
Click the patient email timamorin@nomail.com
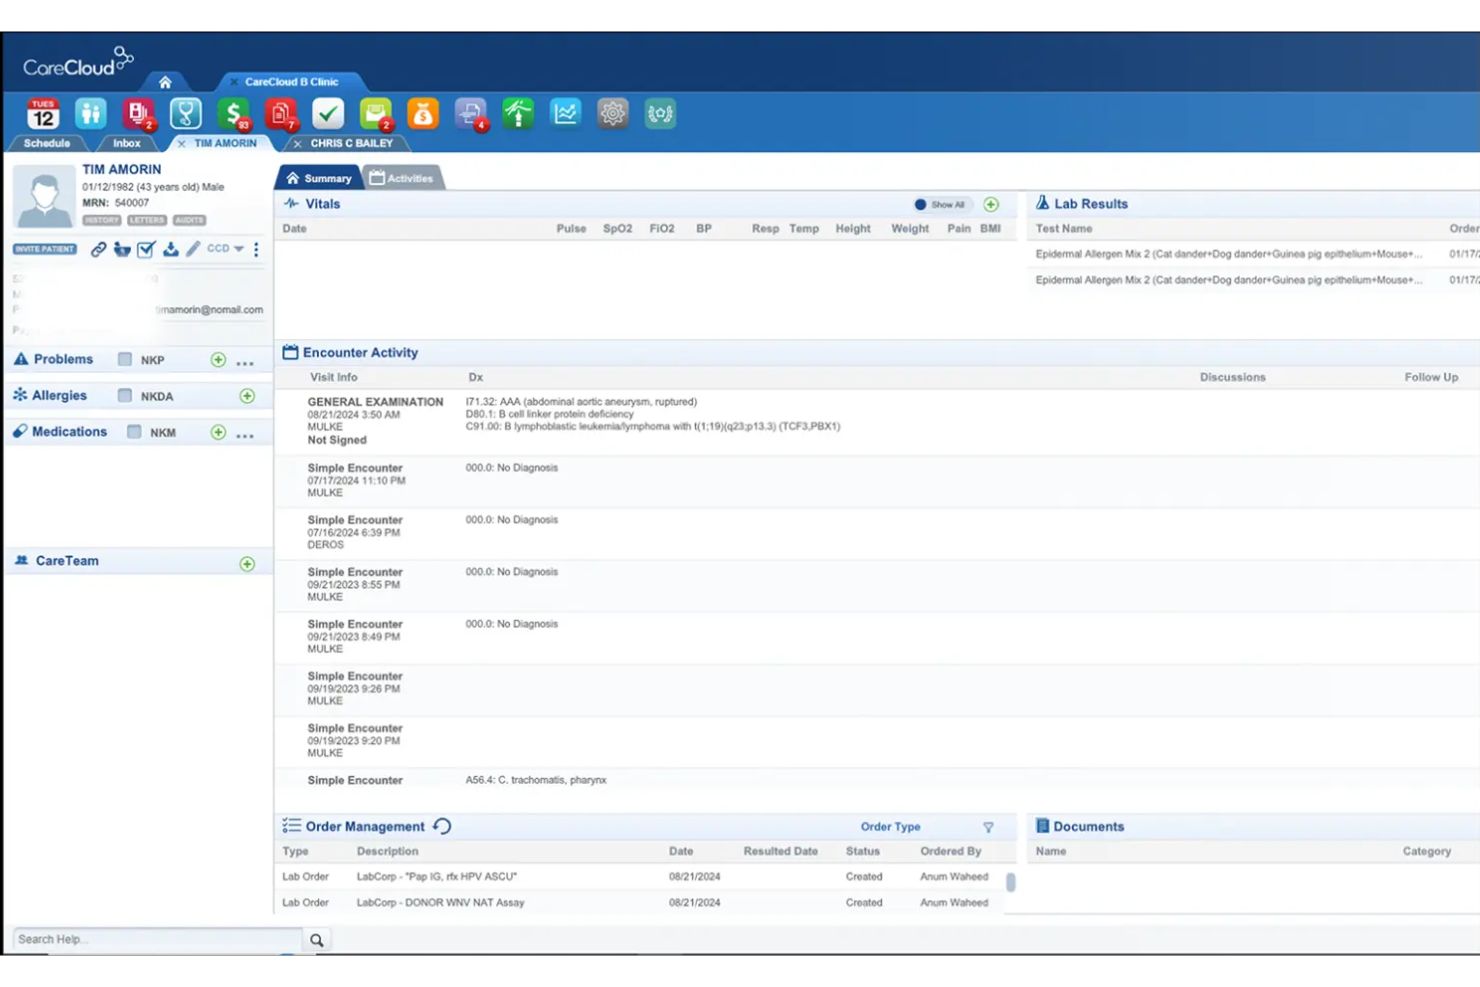coord(209,310)
